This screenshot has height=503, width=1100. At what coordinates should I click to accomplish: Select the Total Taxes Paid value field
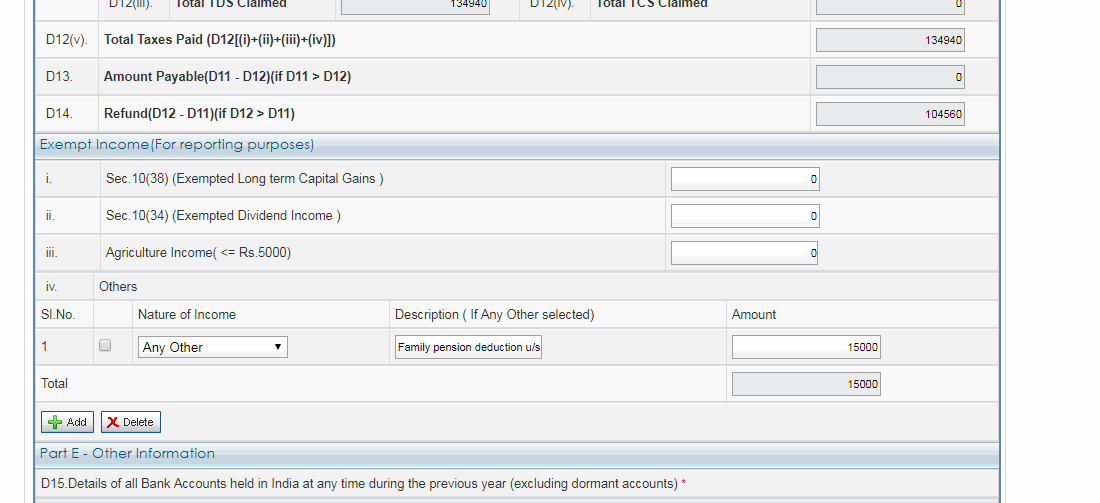tap(890, 40)
